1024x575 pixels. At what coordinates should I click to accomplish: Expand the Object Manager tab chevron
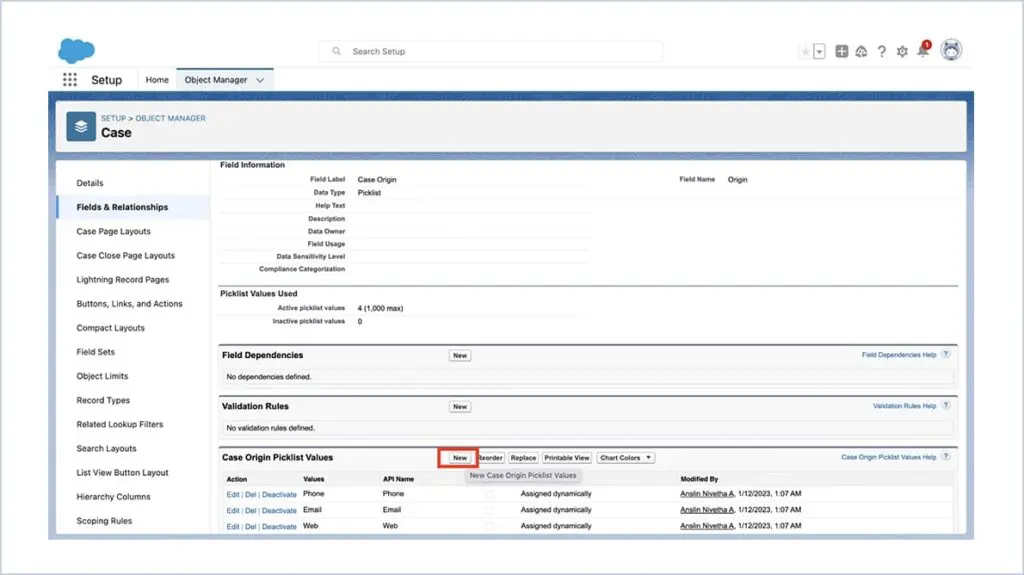coord(260,80)
